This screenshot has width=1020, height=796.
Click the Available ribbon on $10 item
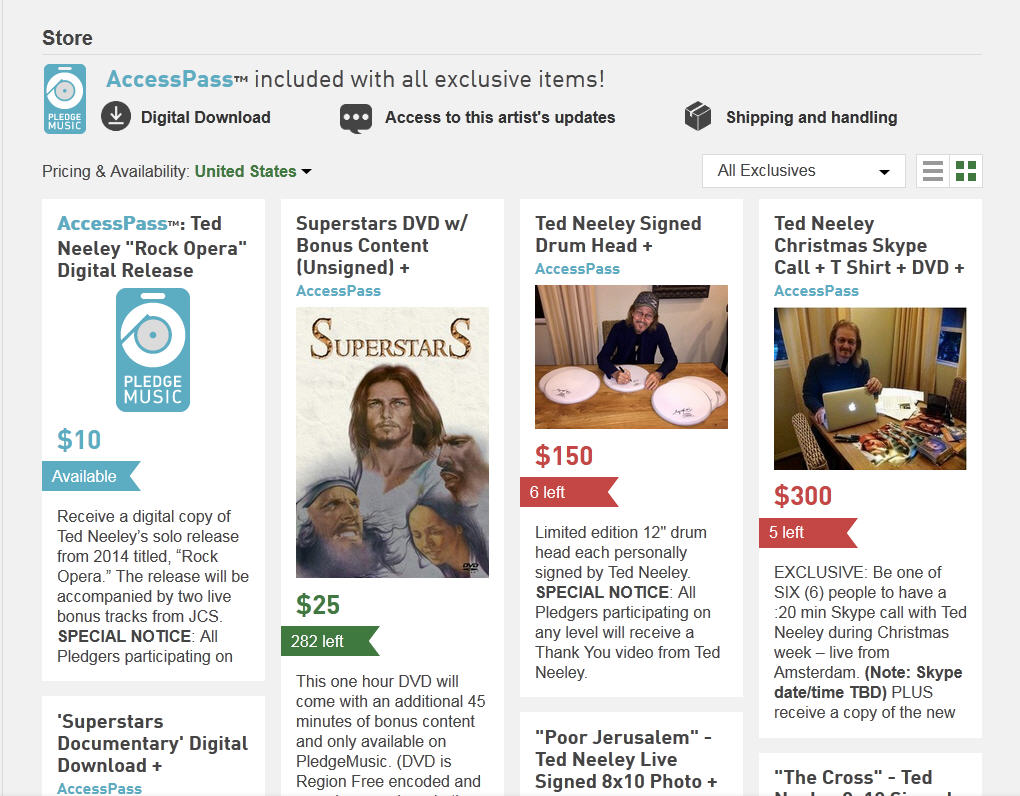86,477
